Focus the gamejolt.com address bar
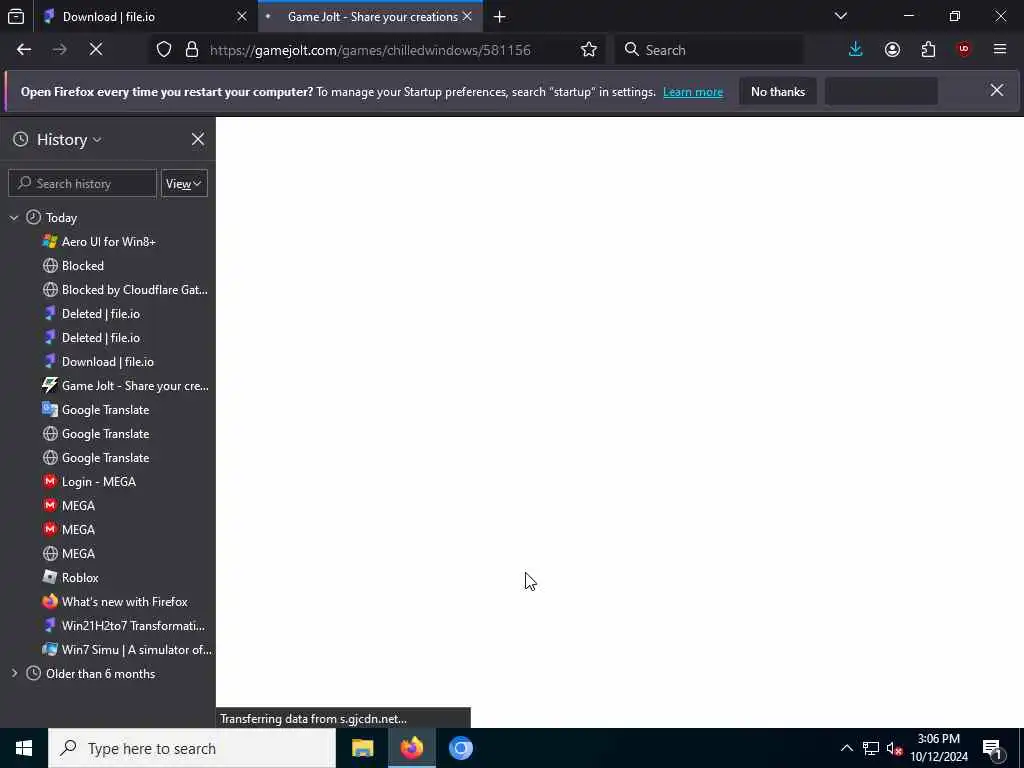 pos(370,50)
